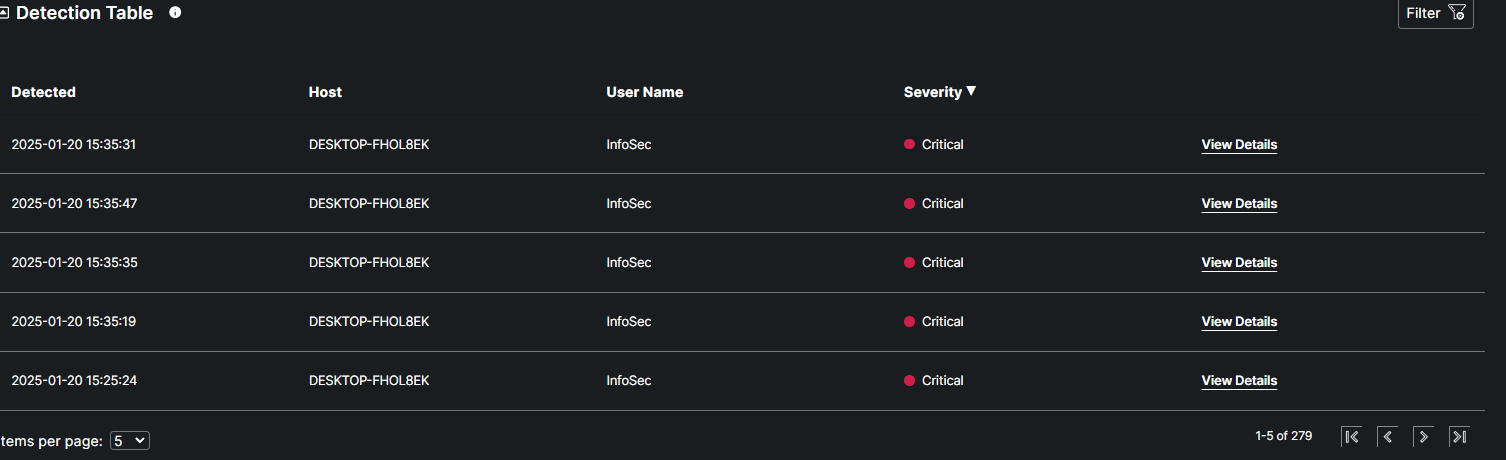
Task: Click the Host column header
Action: click(325, 92)
